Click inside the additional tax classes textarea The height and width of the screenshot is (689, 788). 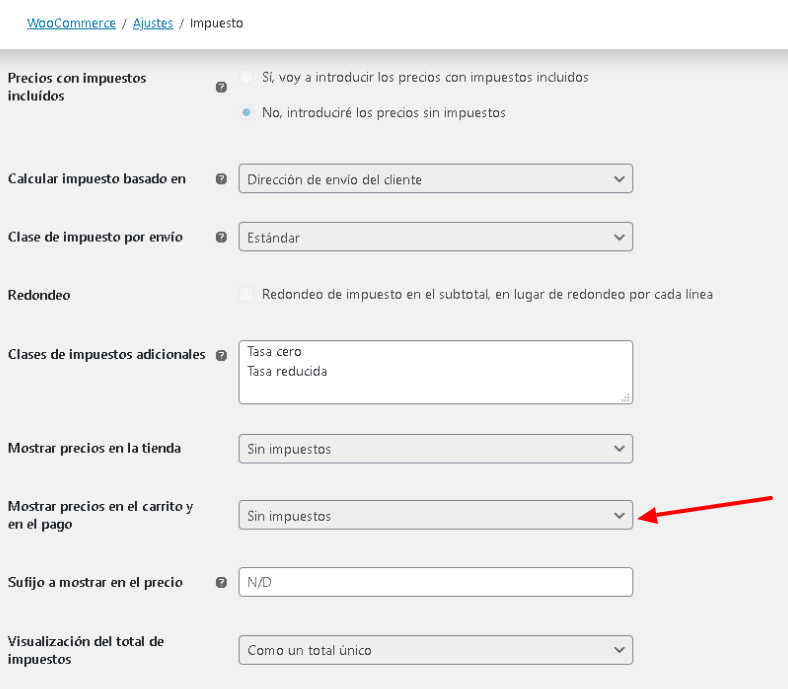point(436,372)
